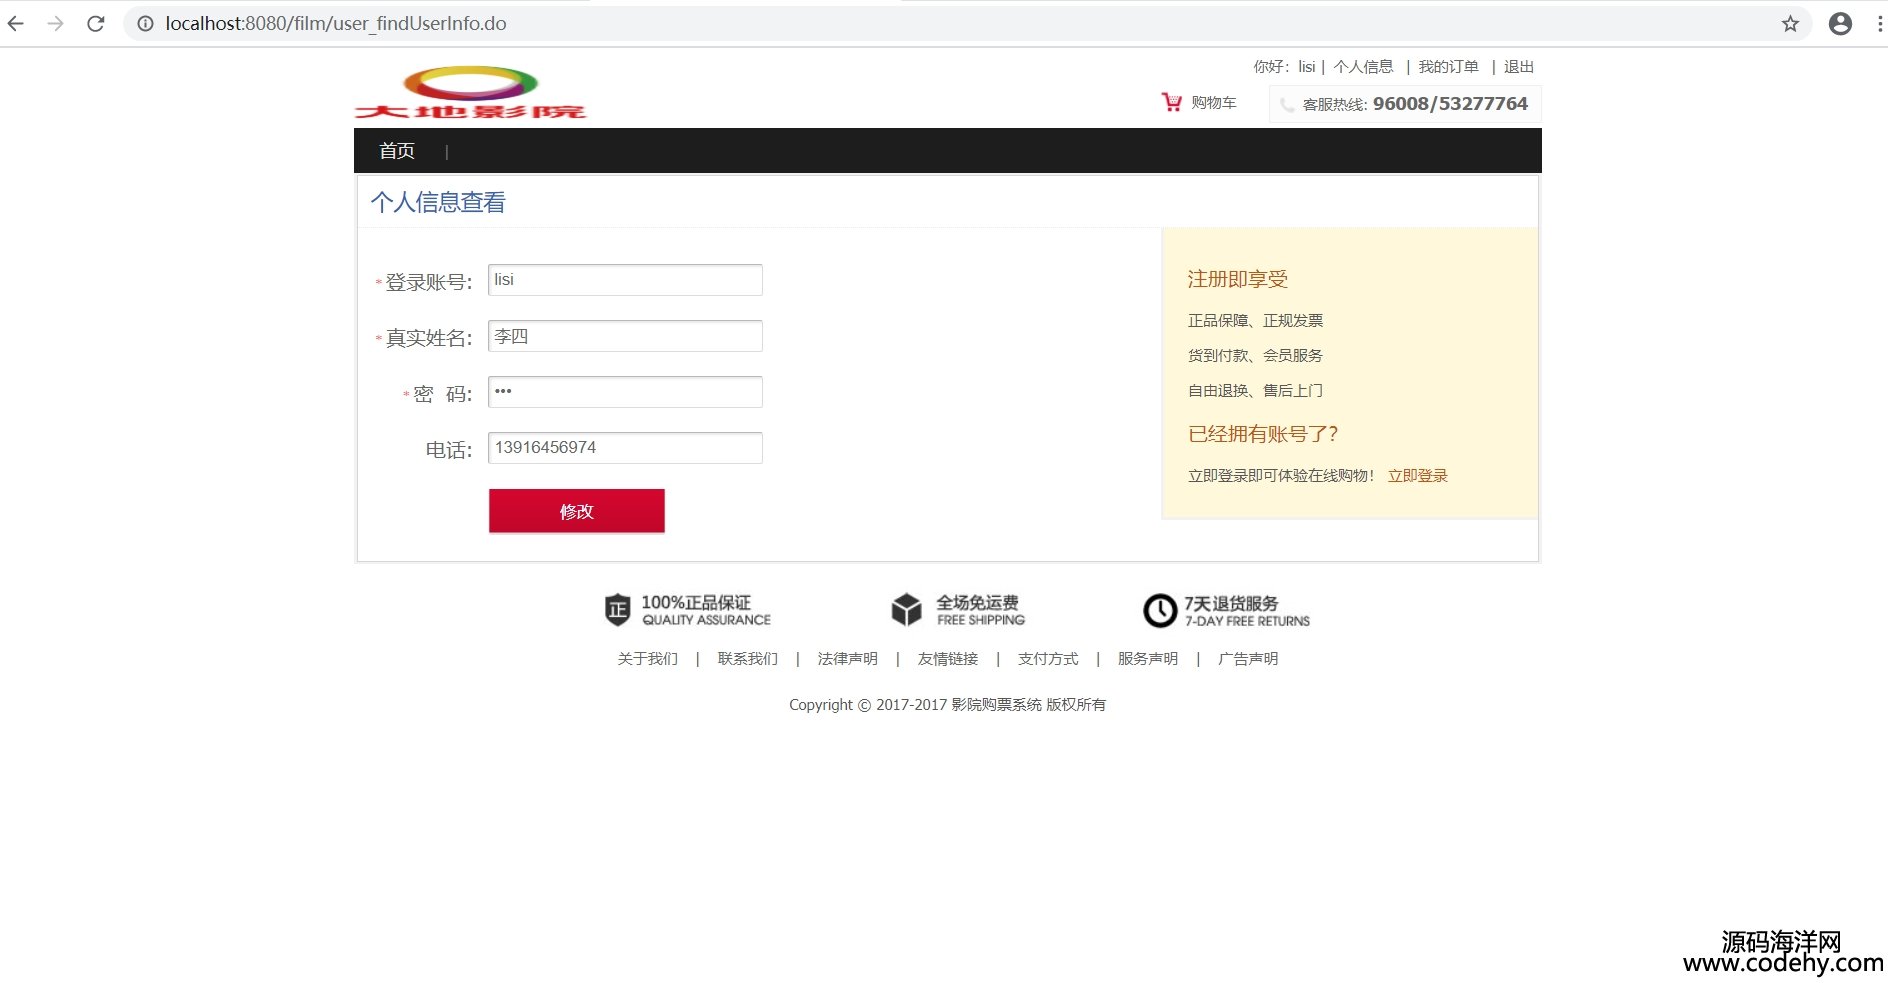Click the 已经拥有账号了? heading
The width and height of the screenshot is (1888, 983).
pos(1263,434)
